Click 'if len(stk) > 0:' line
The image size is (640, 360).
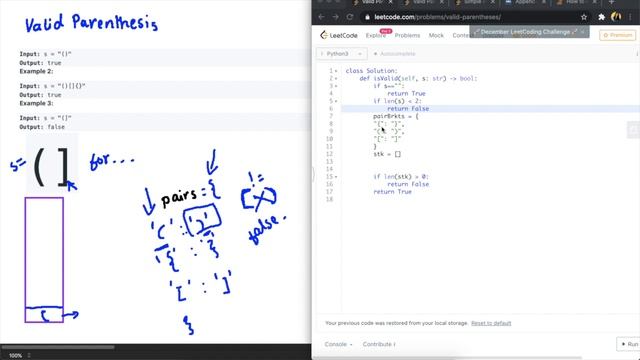[x=401, y=177]
